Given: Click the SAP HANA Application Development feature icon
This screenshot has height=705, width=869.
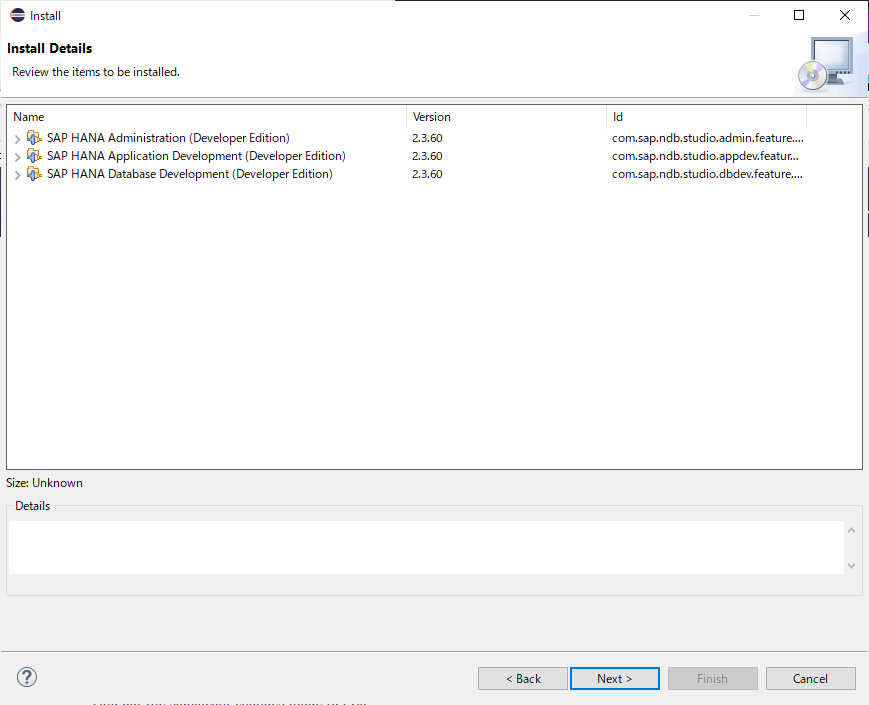Looking at the screenshot, I should click(34, 156).
